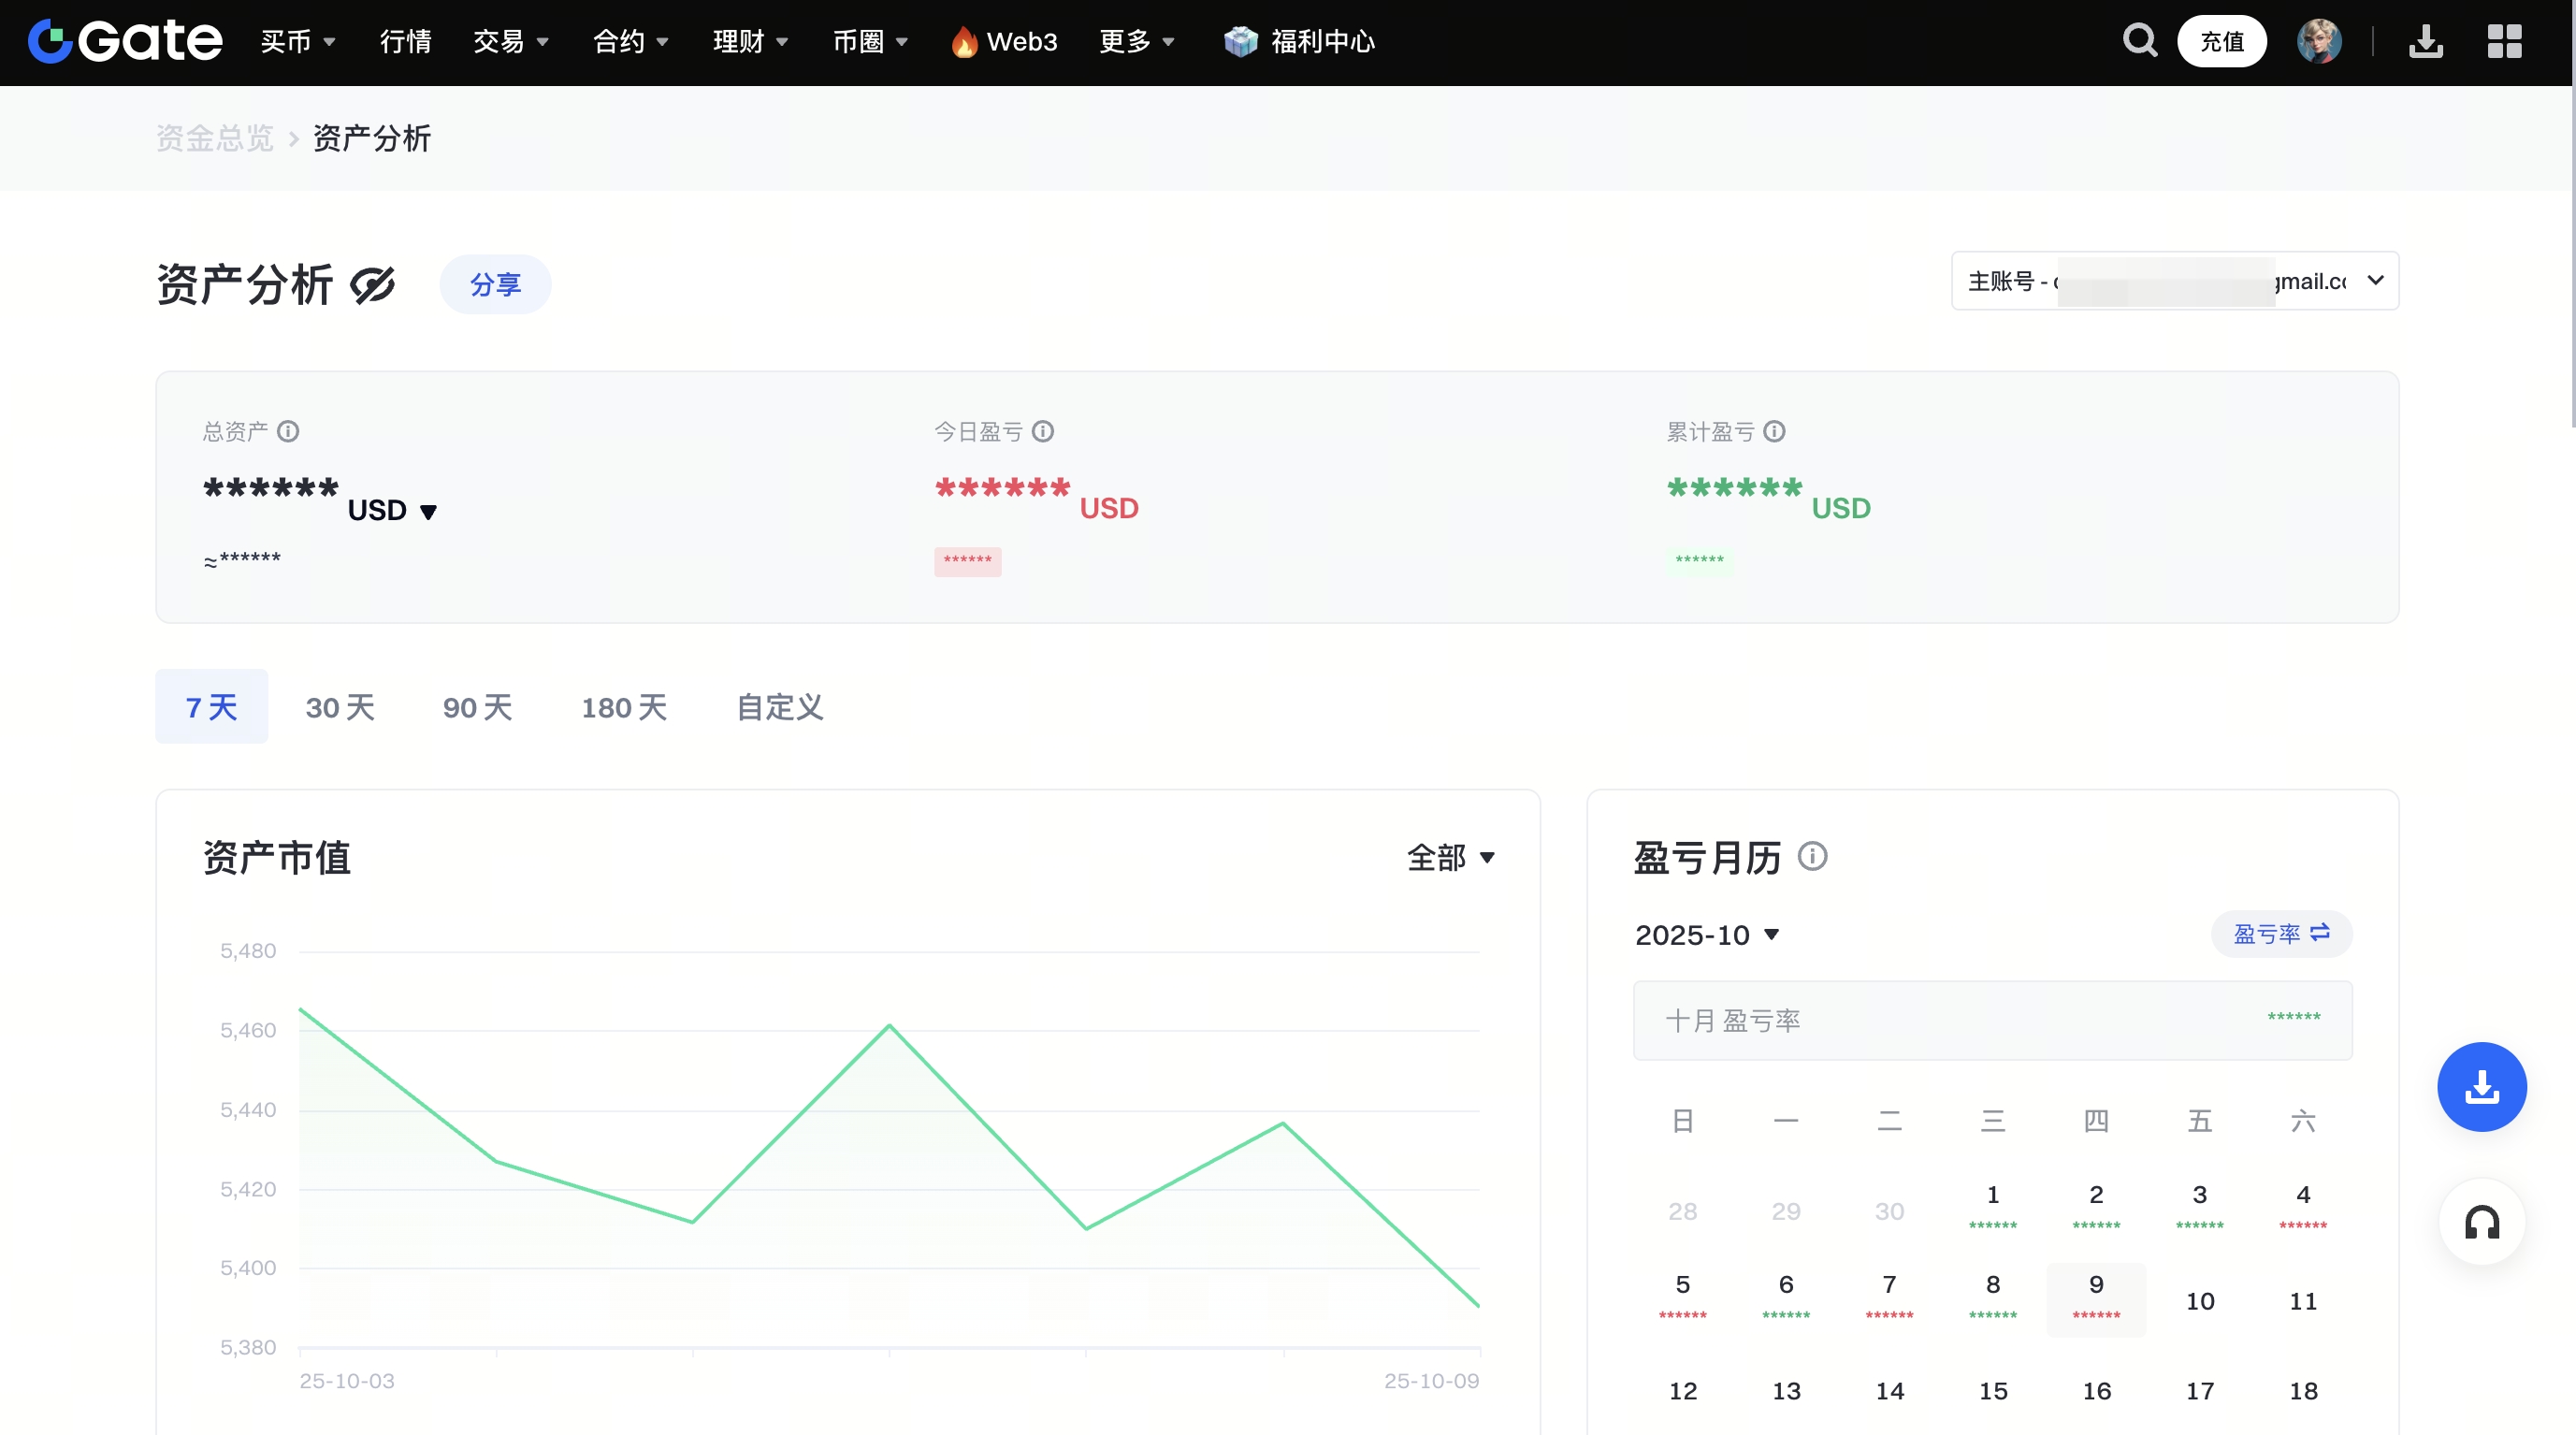Click the download icon in header
Screen dimensions: 2576x1435
pos(2425,41)
